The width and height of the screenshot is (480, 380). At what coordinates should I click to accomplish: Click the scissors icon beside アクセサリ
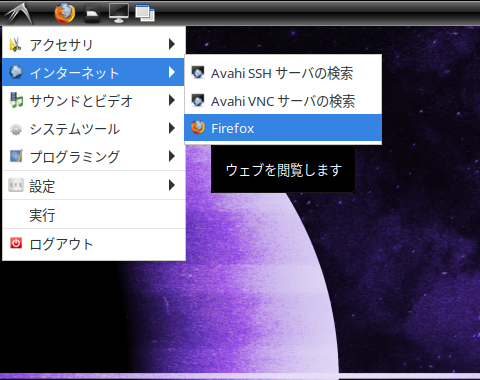point(15,45)
